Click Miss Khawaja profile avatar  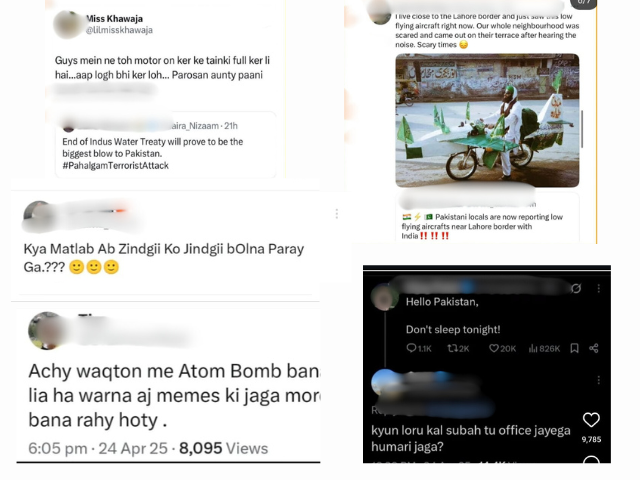67,24
